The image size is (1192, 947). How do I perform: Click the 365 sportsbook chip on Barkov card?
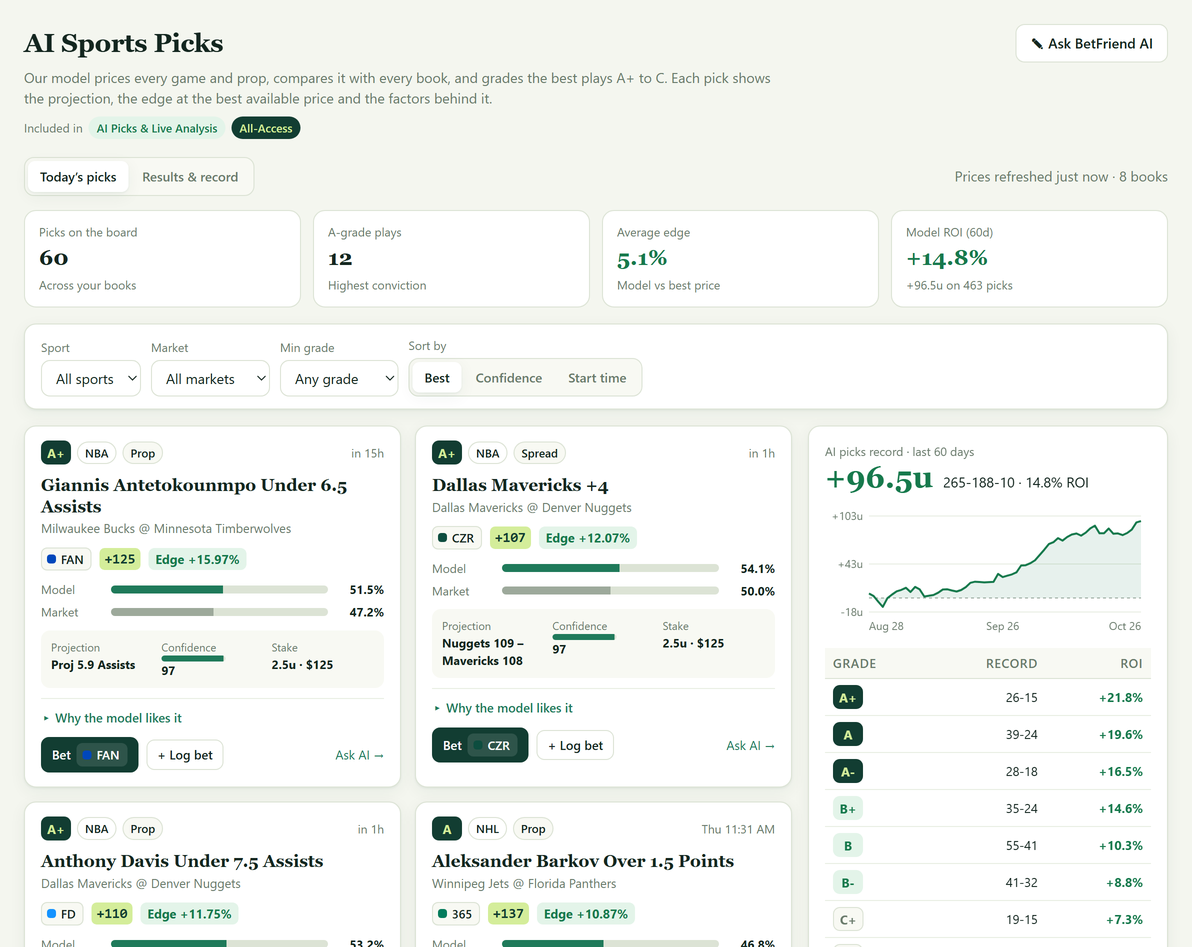[x=455, y=914]
